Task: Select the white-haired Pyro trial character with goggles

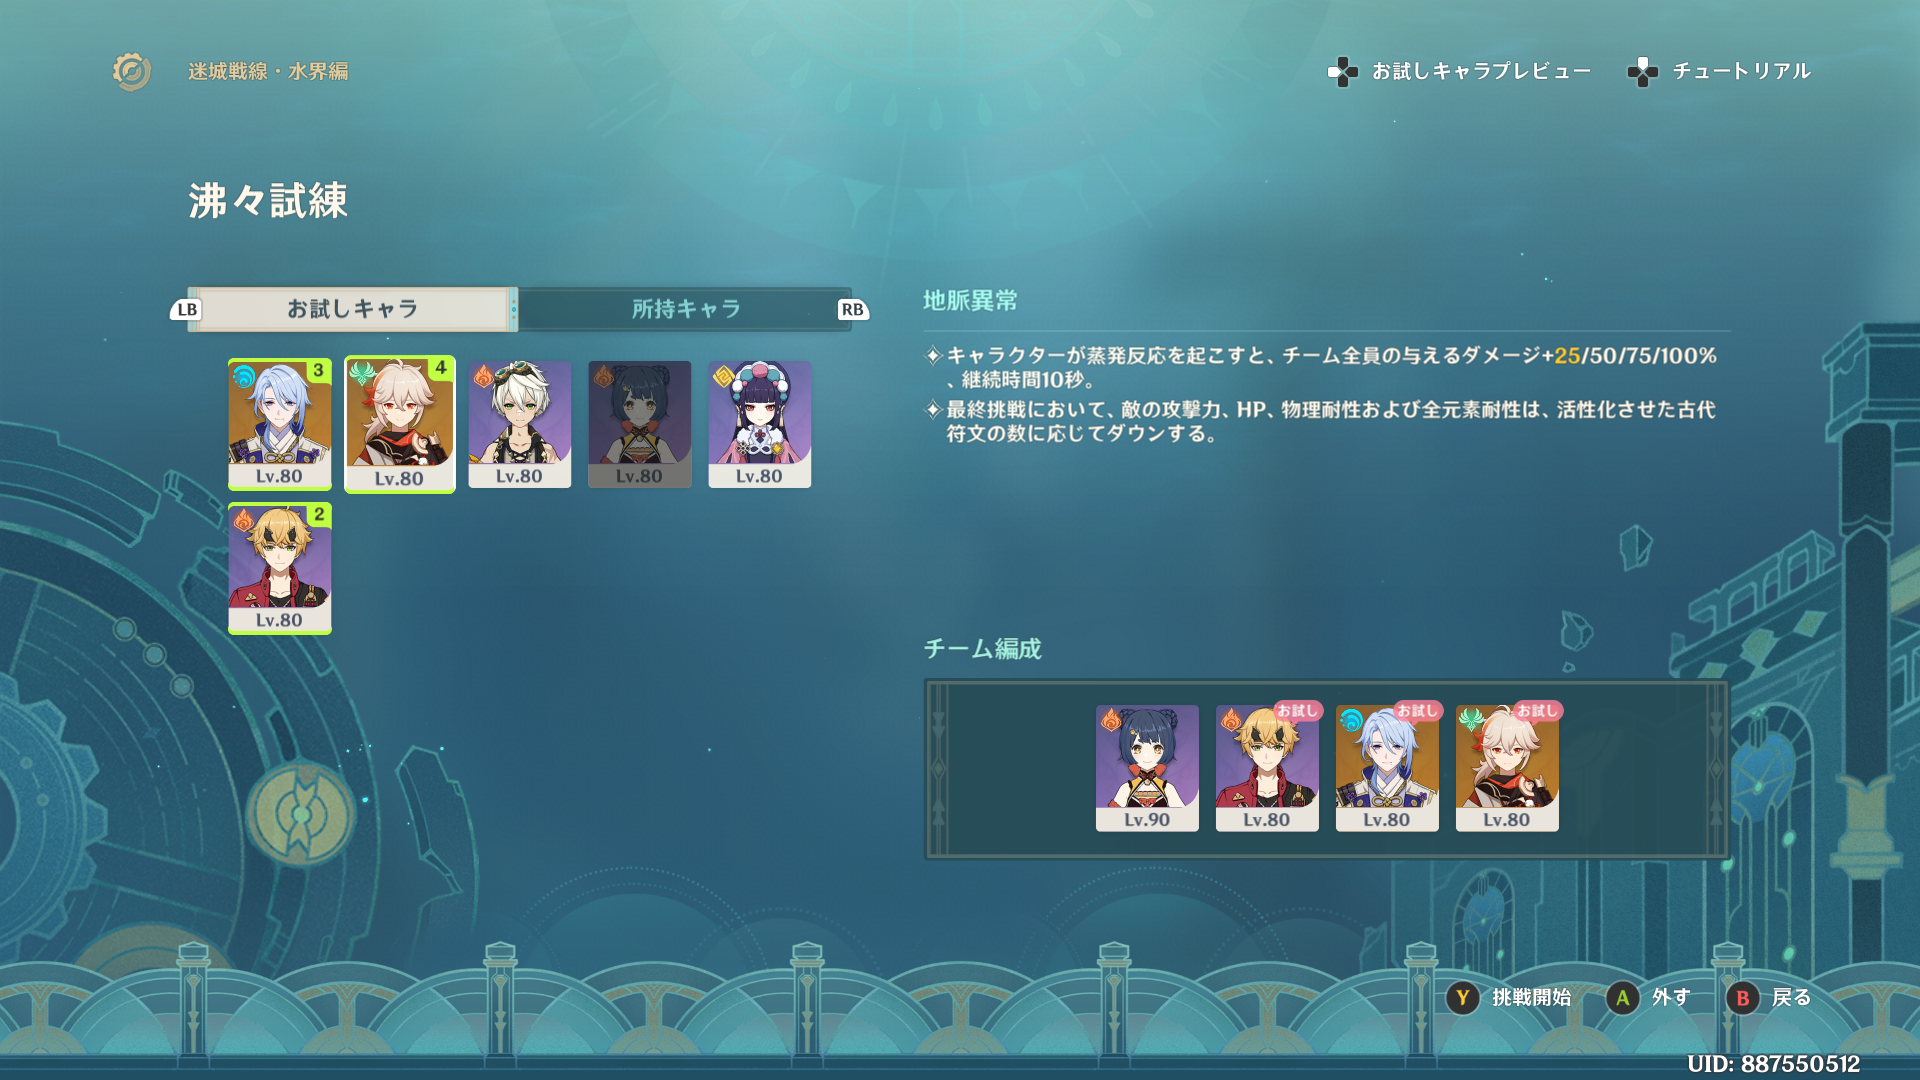Action: [x=520, y=424]
